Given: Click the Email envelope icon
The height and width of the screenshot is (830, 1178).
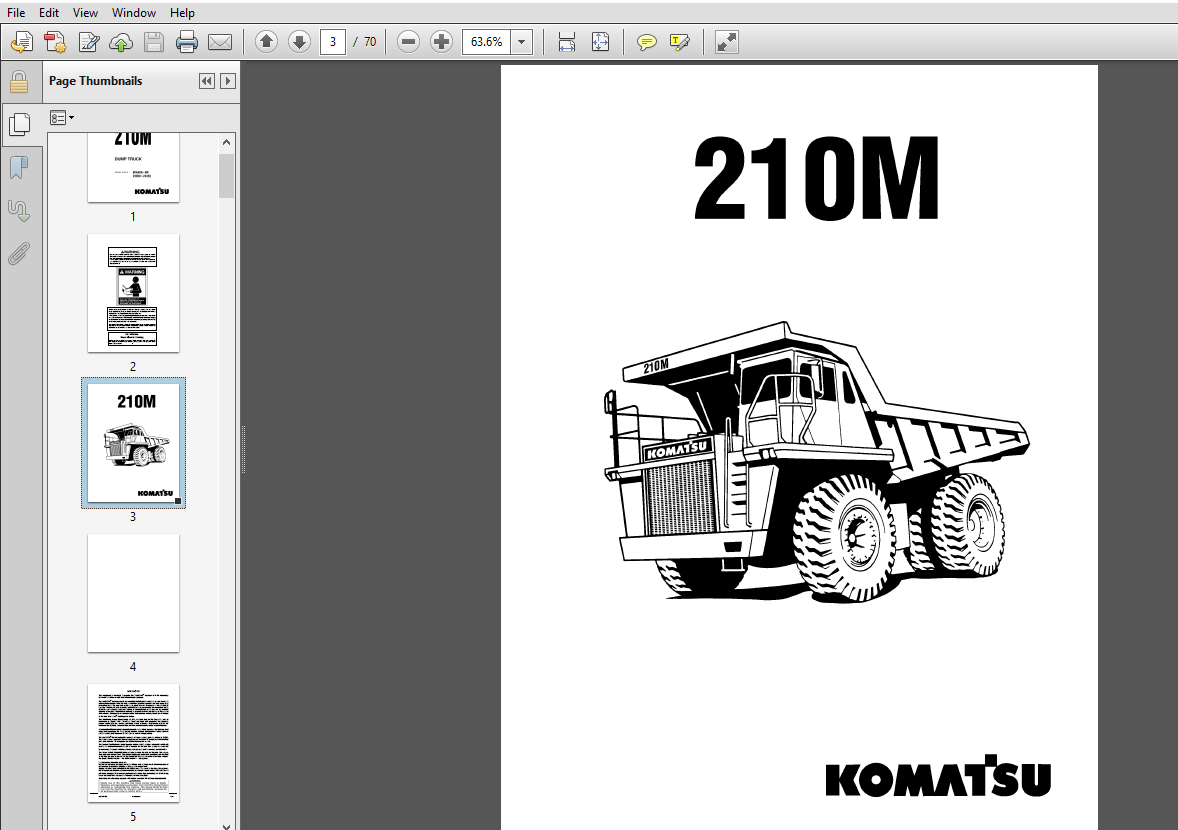Looking at the screenshot, I should pyautogui.click(x=219, y=42).
